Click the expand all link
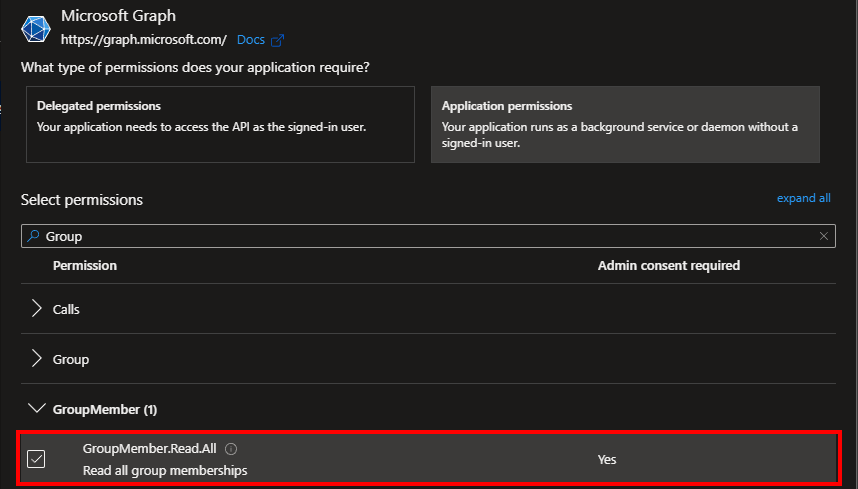858x489 pixels. click(803, 198)
